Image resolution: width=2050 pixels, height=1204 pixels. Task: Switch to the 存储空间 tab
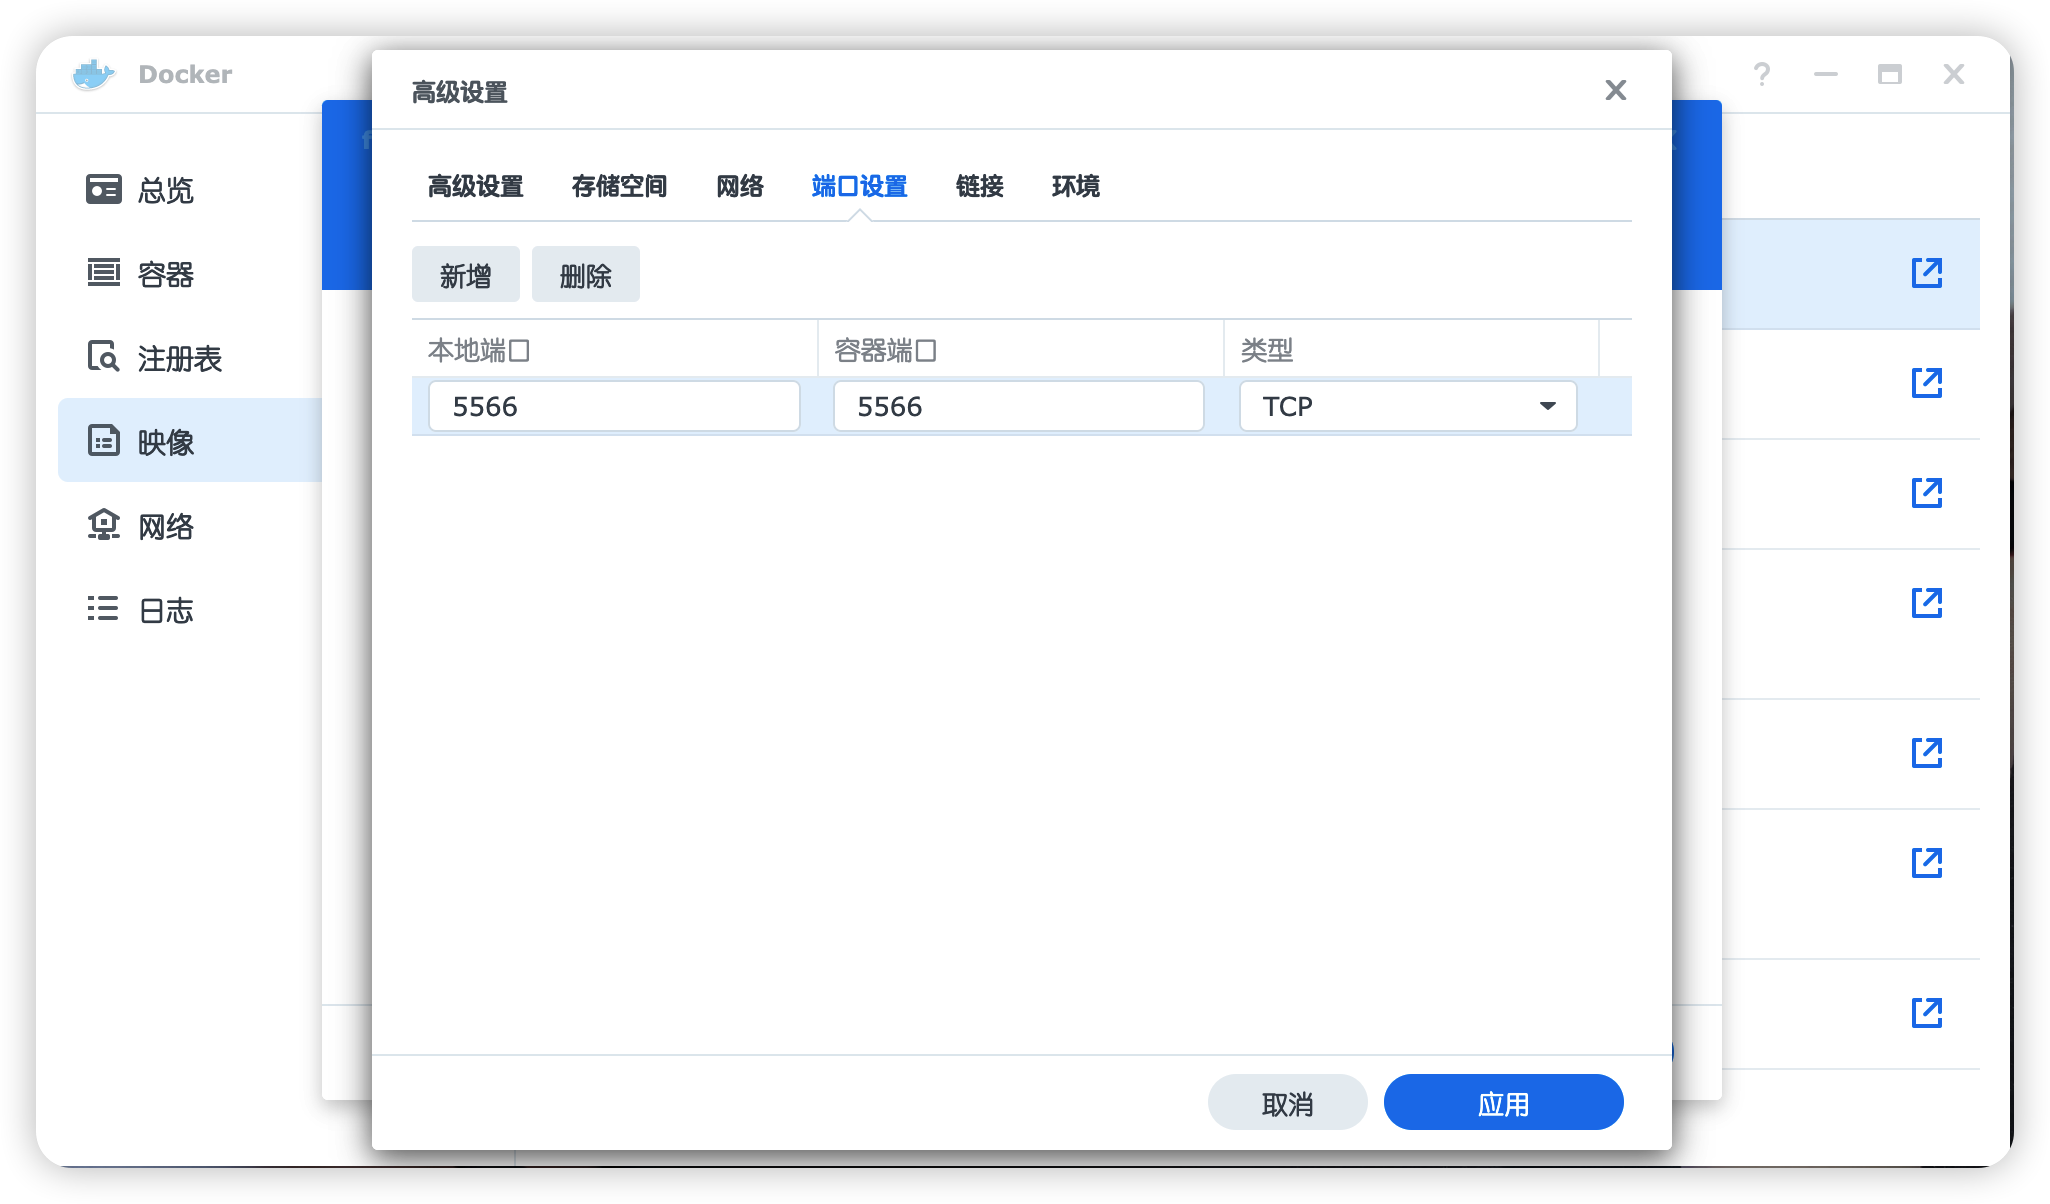(x=619, y=187)
